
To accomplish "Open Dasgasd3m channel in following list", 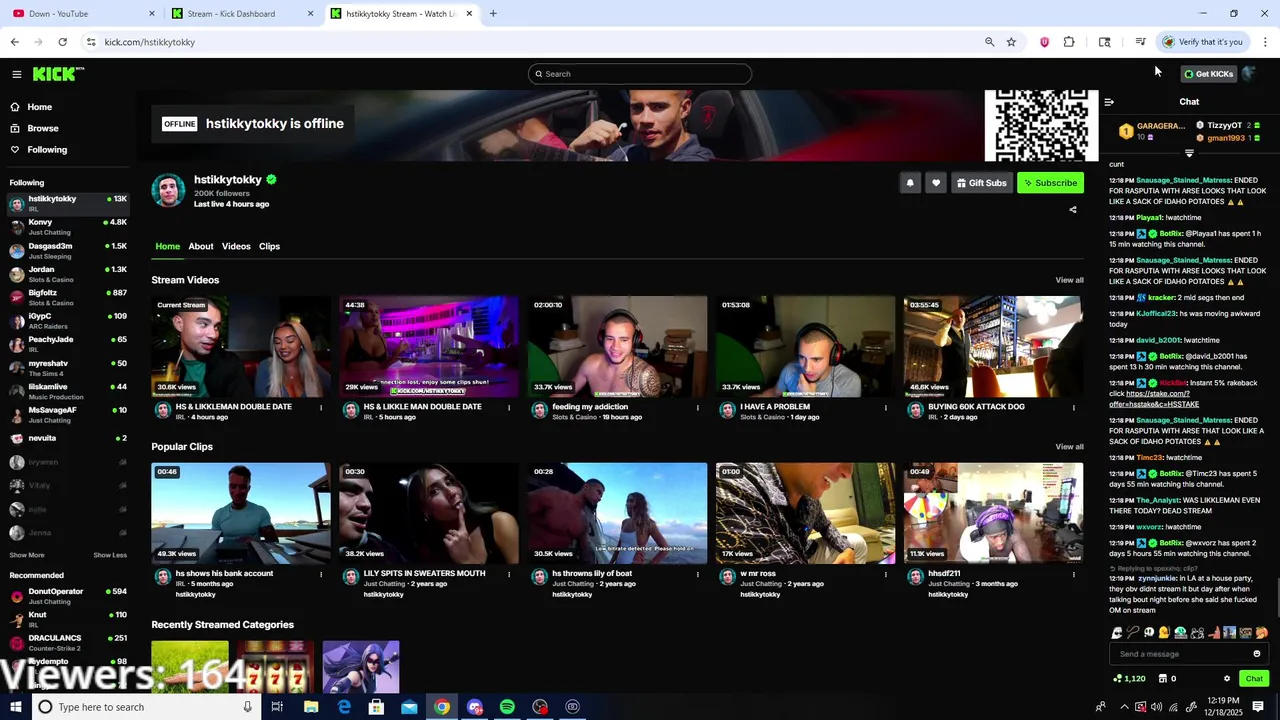I will (x=68, y=250).
